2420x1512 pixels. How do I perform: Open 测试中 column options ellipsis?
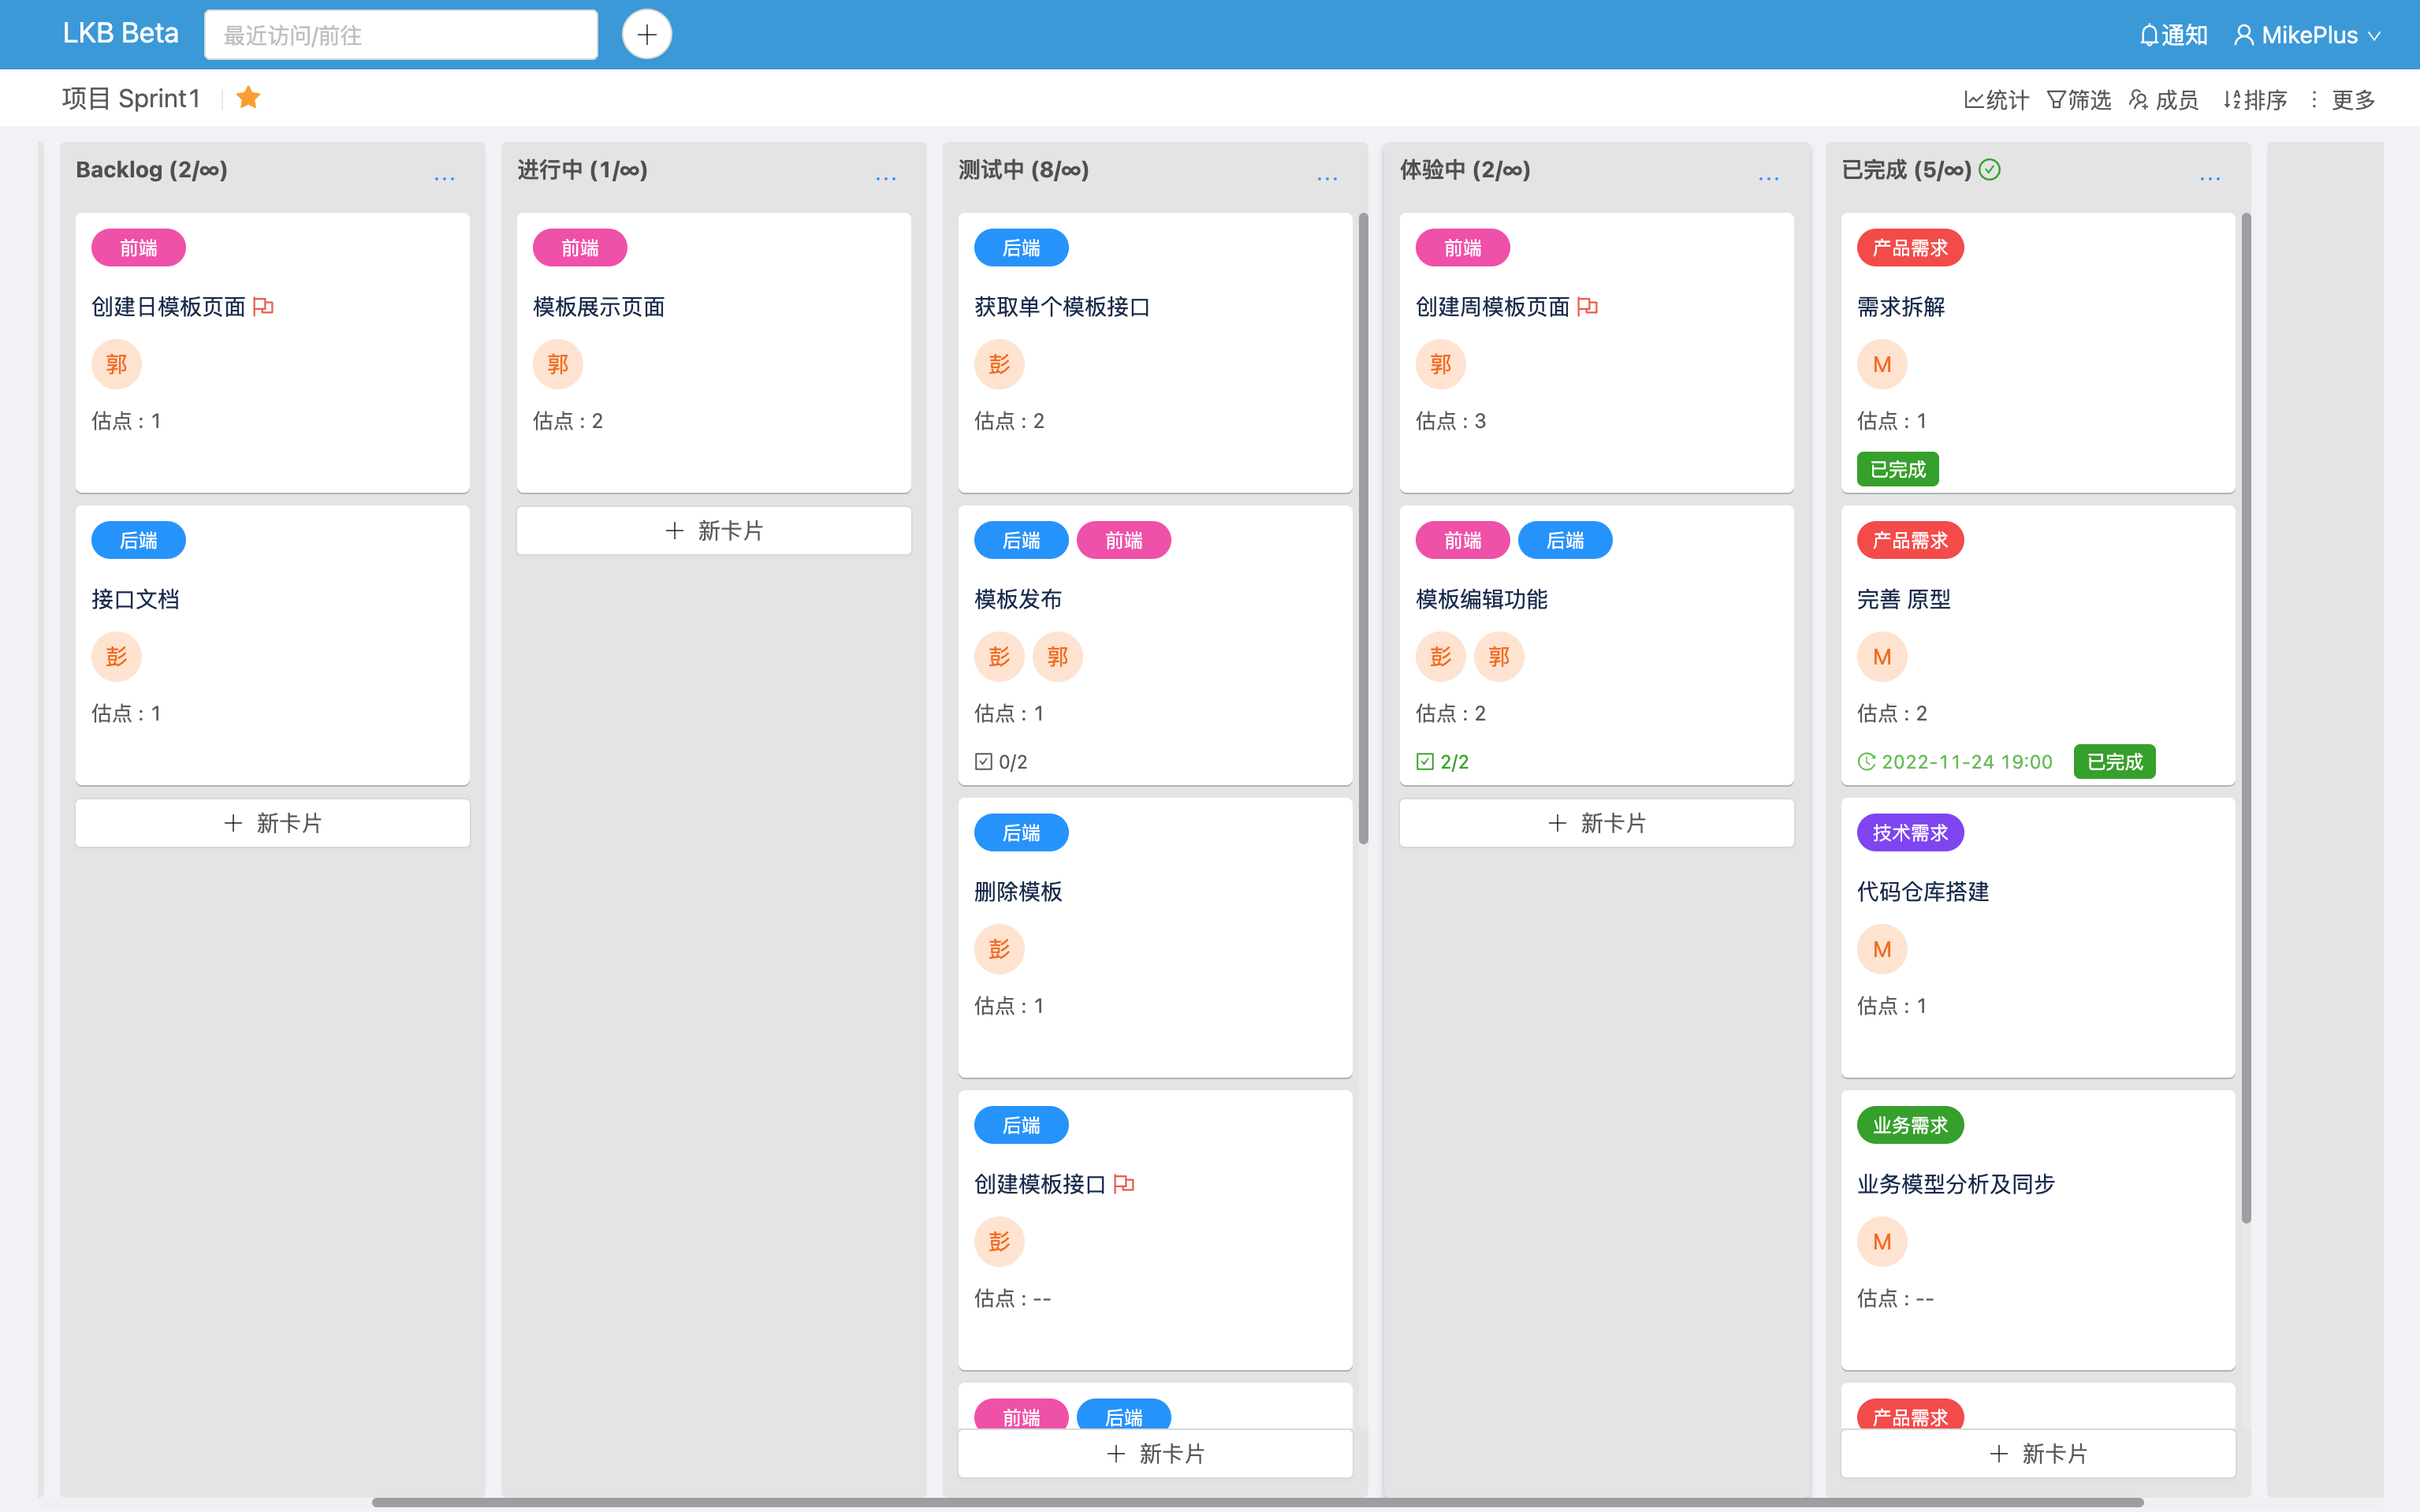[x=1327, y=177]
